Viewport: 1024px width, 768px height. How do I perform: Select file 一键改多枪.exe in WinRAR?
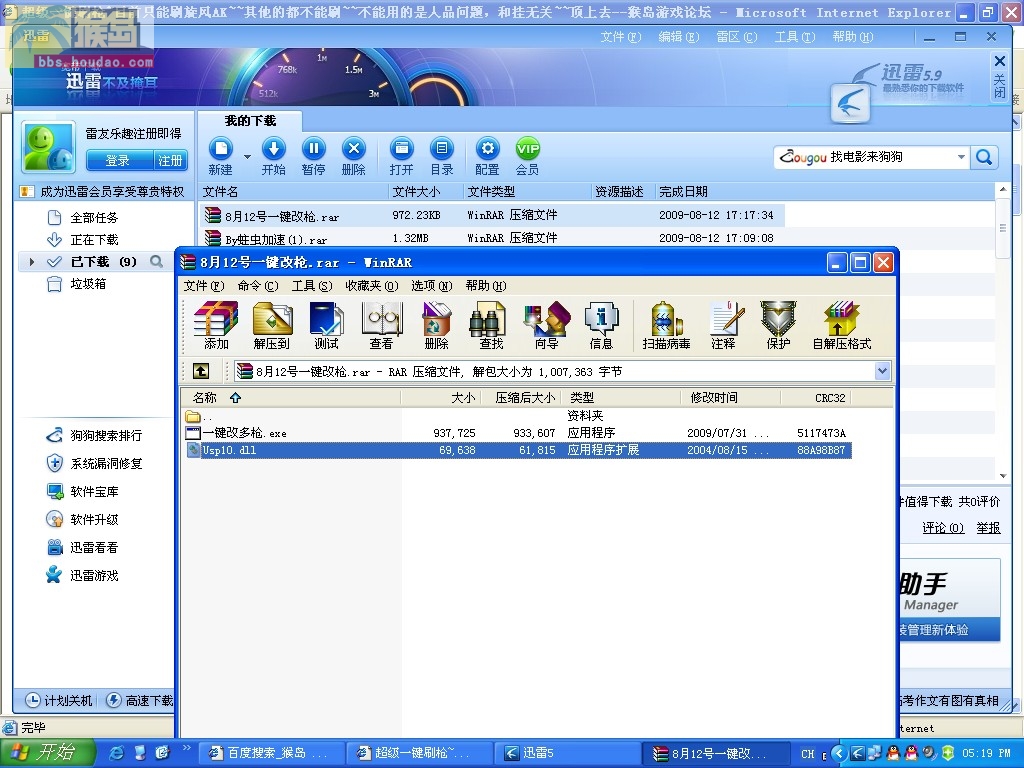coord(244,433)
